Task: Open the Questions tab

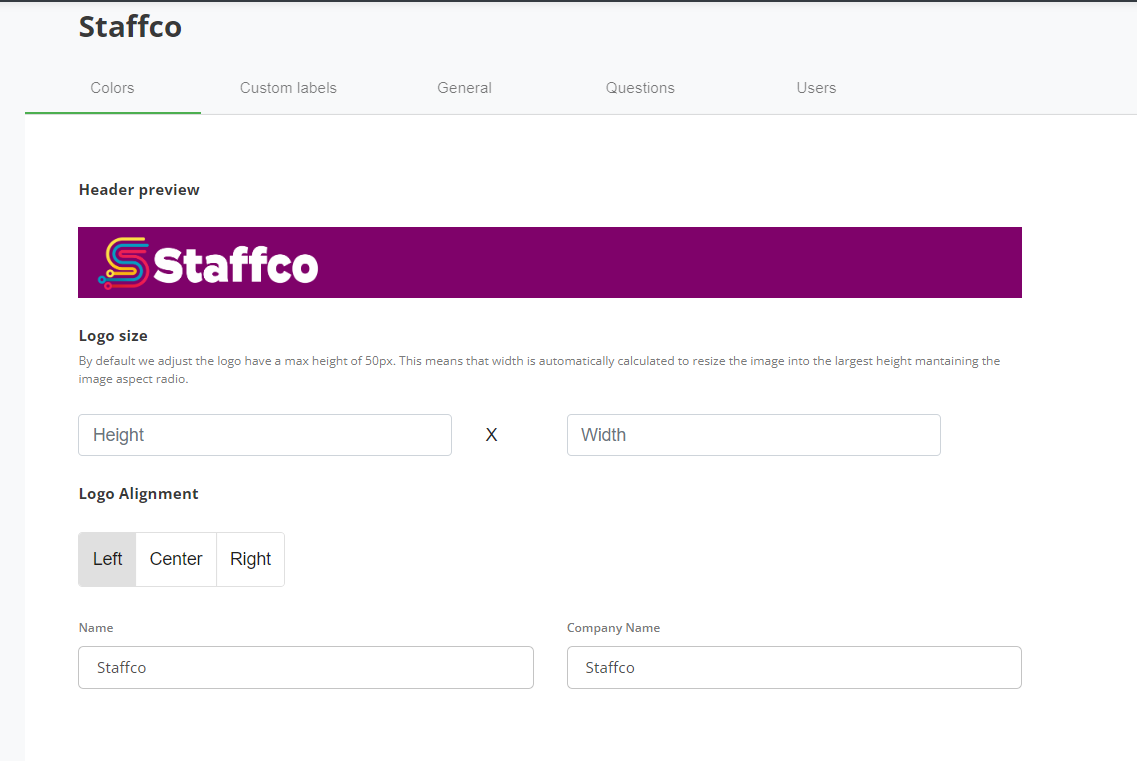Action: (640, 88)
